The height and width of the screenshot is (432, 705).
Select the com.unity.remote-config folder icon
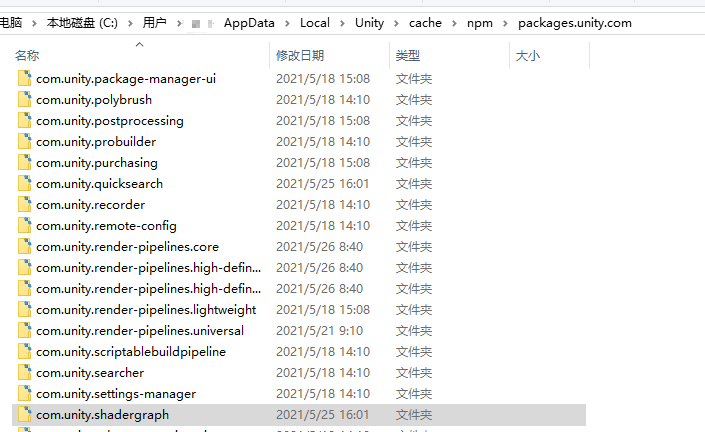25,225
